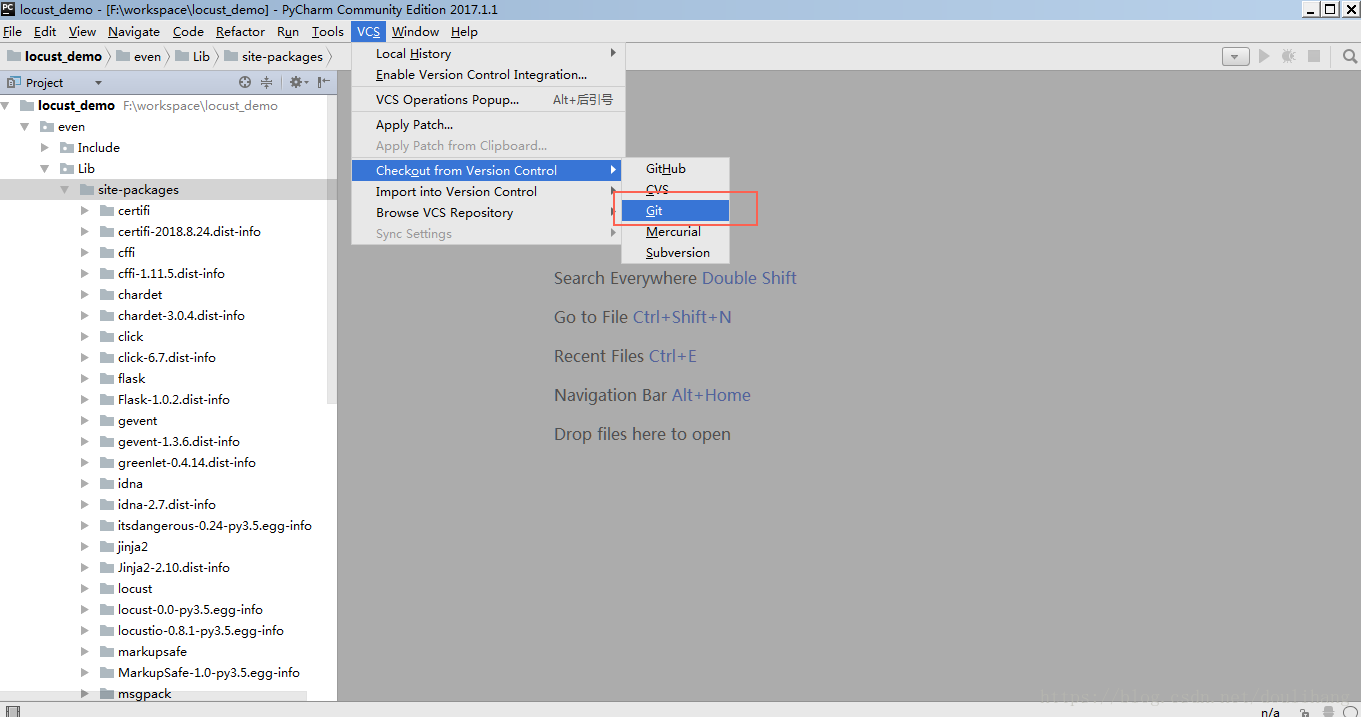Expand the greenlet-0.4.14.dist-info arrow
The height and width of the screenshot is (717, 1361).
click(85, 462)
